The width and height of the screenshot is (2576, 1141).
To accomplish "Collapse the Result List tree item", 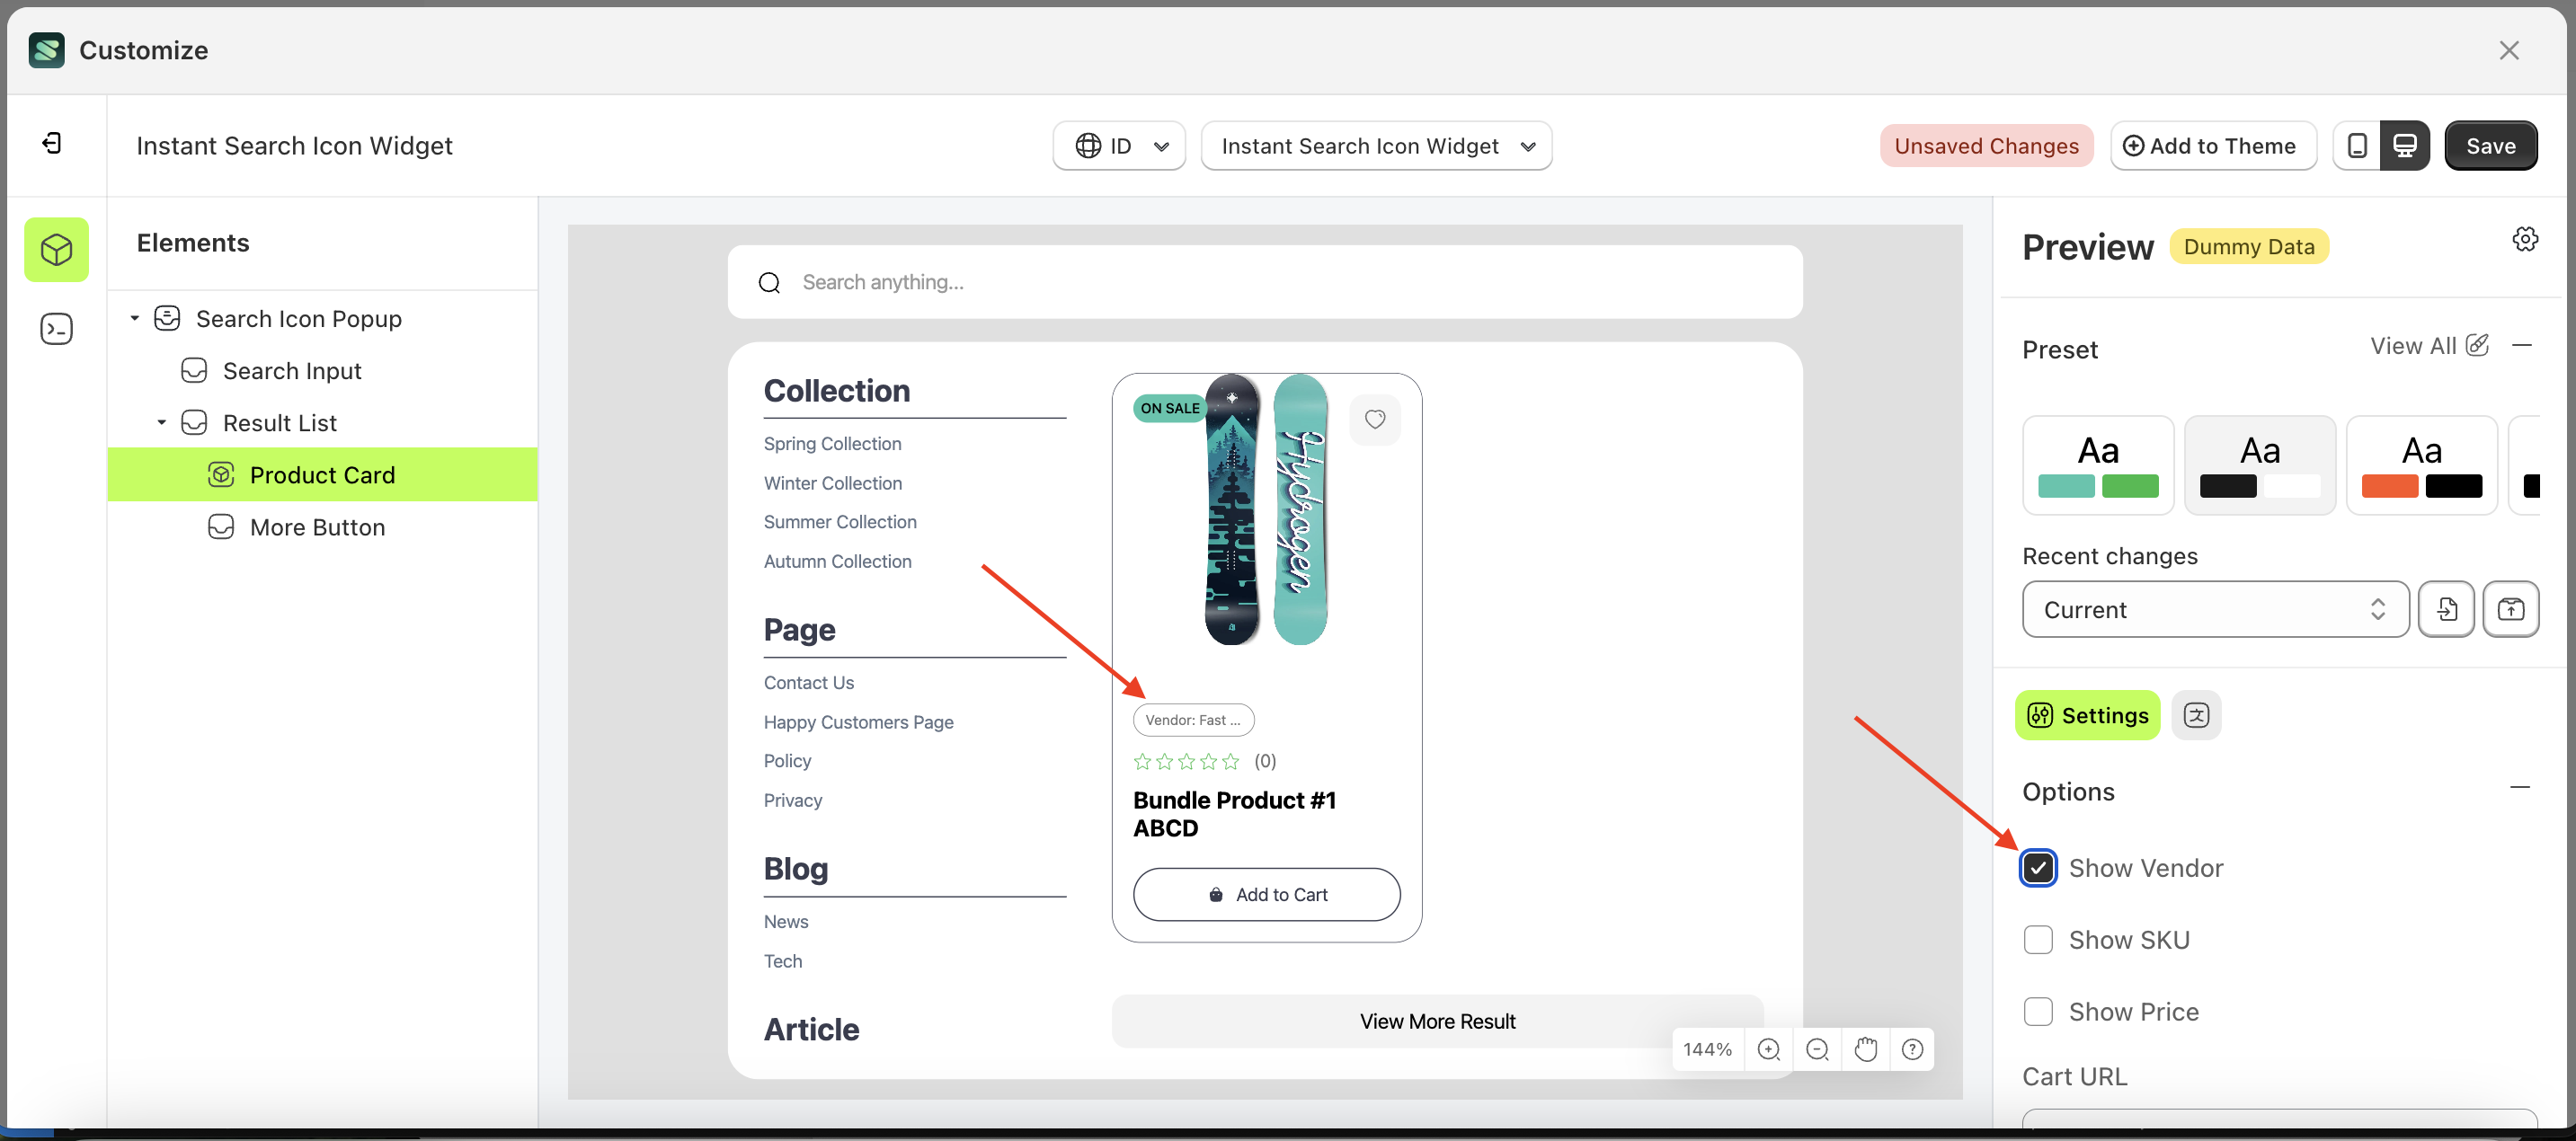I will pyautogui.click(x=163, y=422).
